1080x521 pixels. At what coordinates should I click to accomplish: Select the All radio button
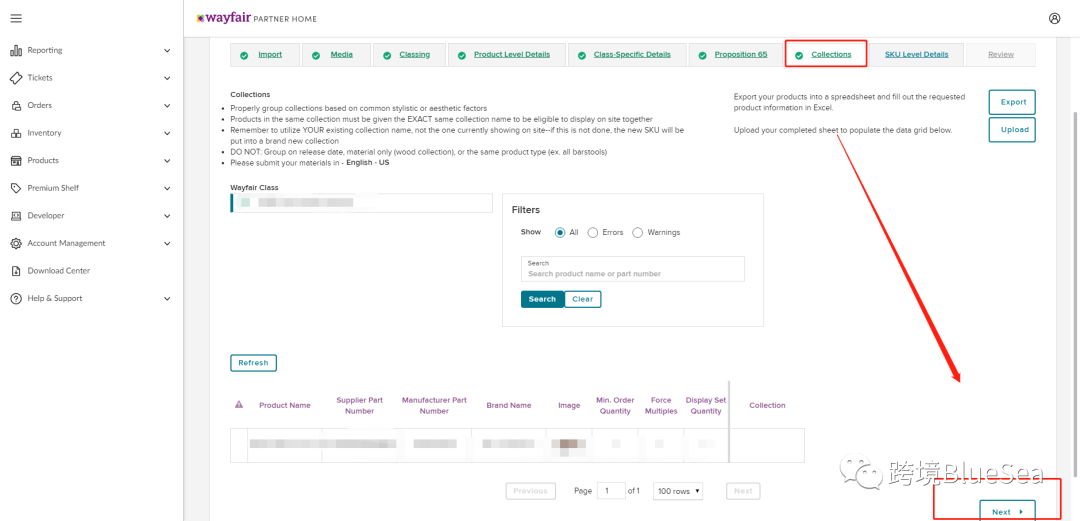[x=560, y=233]
